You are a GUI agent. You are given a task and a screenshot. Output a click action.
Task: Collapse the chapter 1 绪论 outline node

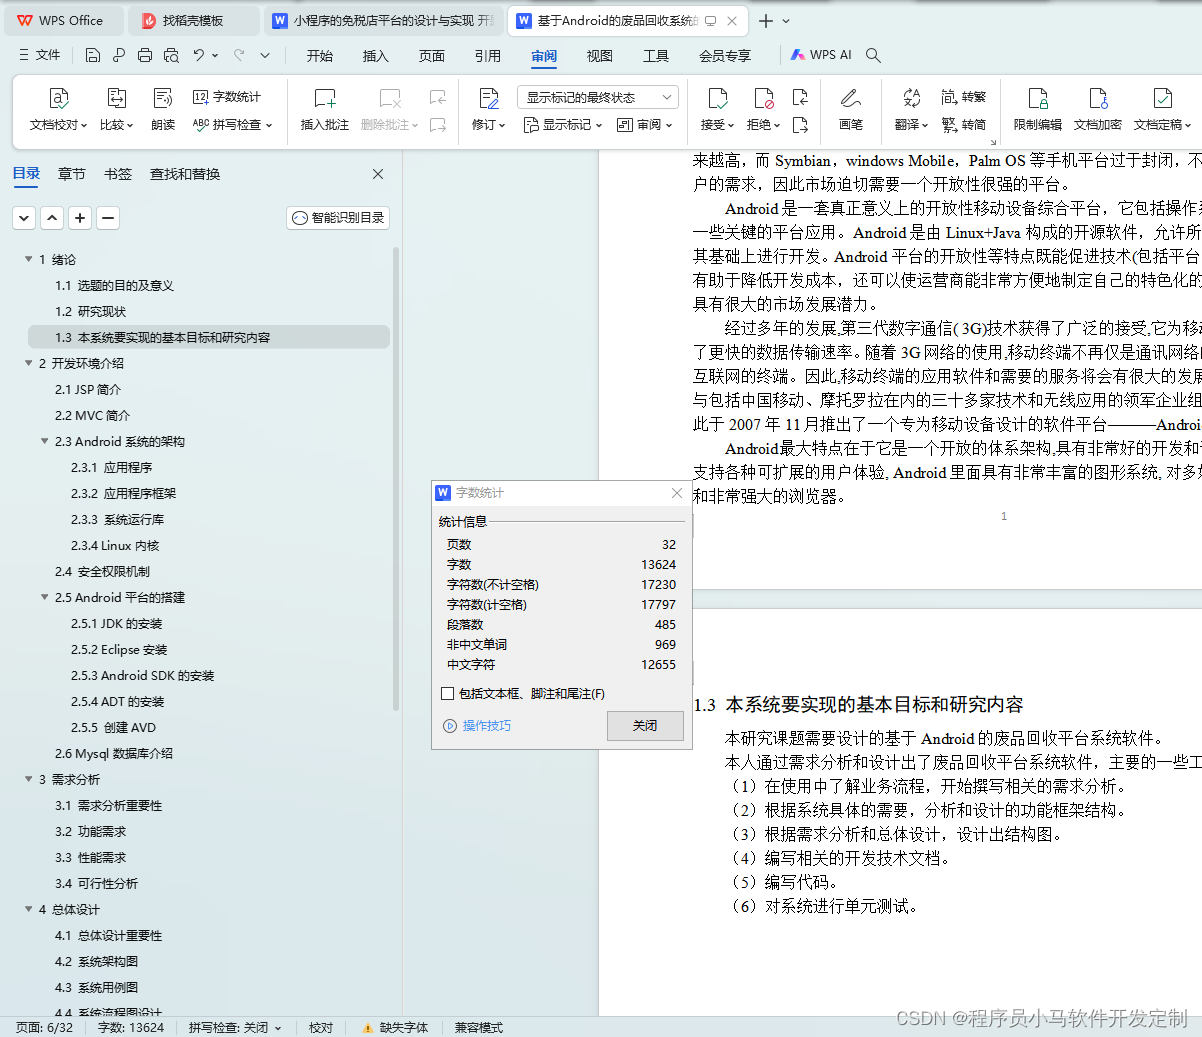point(29,259)
